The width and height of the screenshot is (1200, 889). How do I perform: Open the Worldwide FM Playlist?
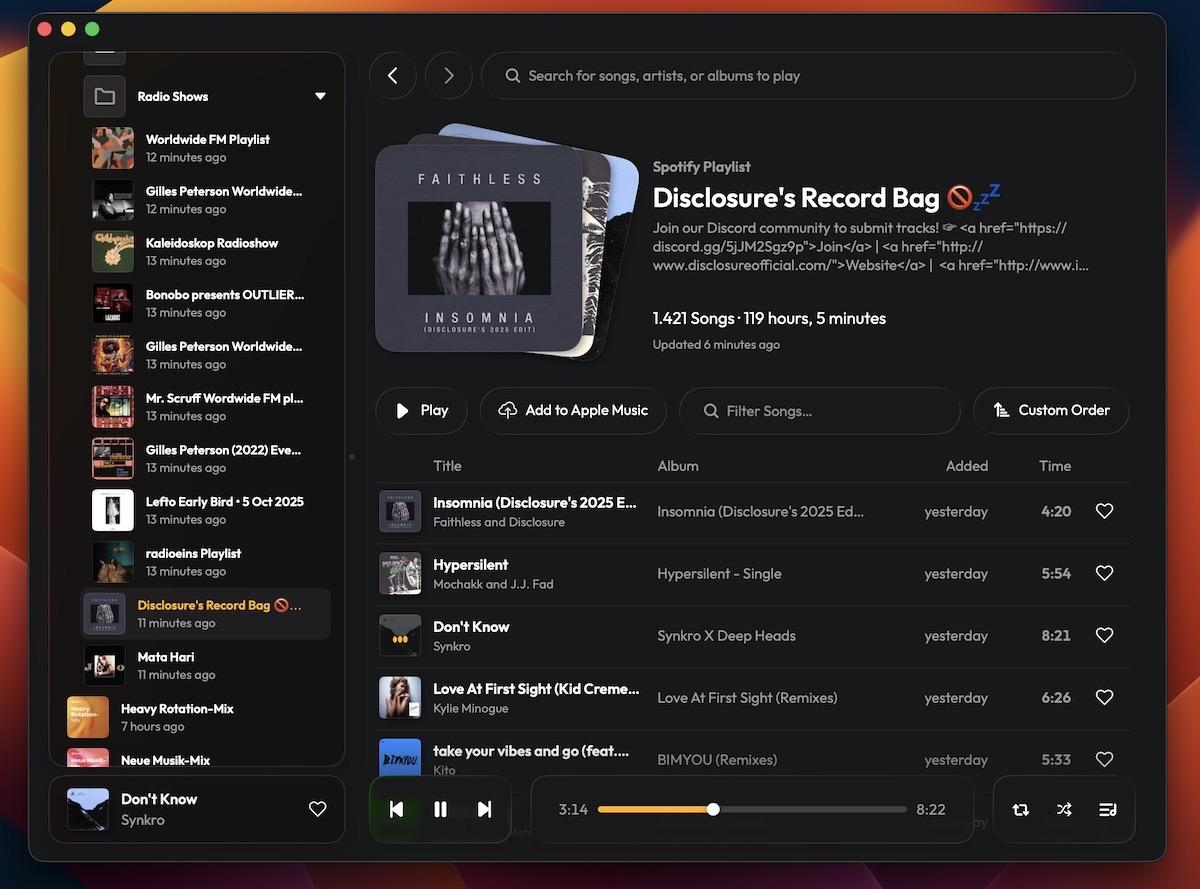click(205, 148)
